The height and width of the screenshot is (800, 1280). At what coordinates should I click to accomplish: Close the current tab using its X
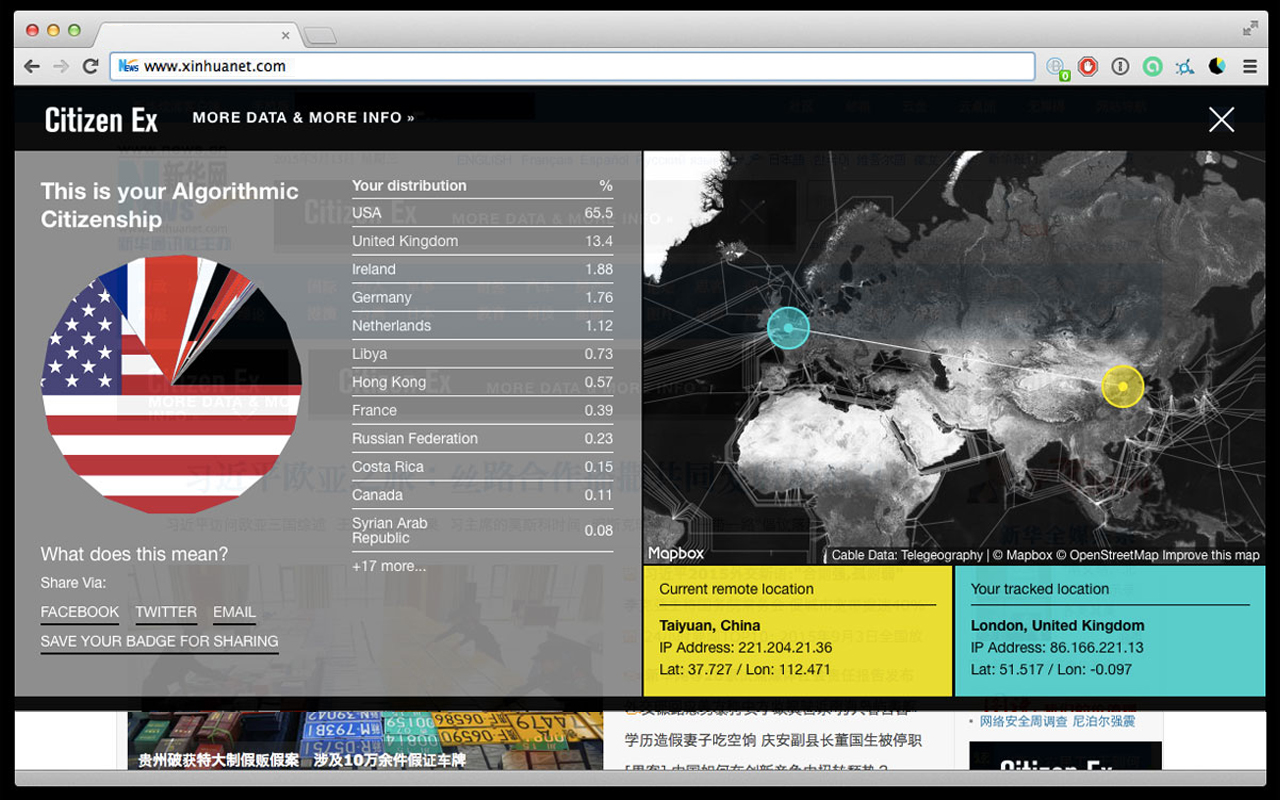pos(285,35)
